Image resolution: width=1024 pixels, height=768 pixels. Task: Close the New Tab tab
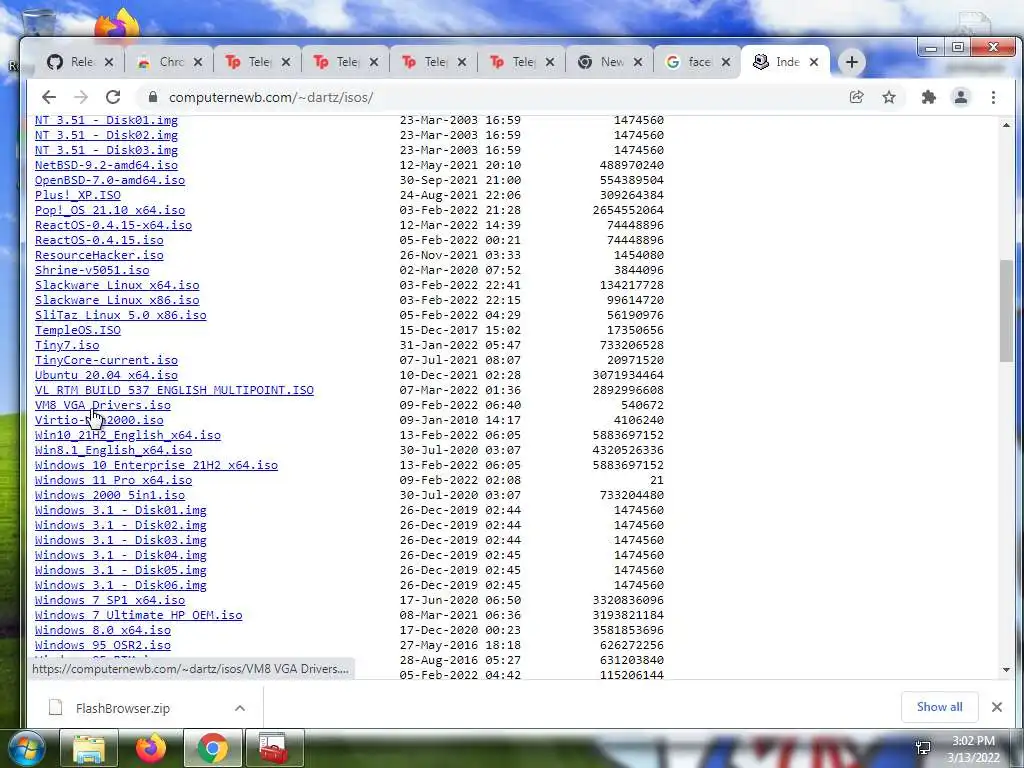(x=638, y=62)
